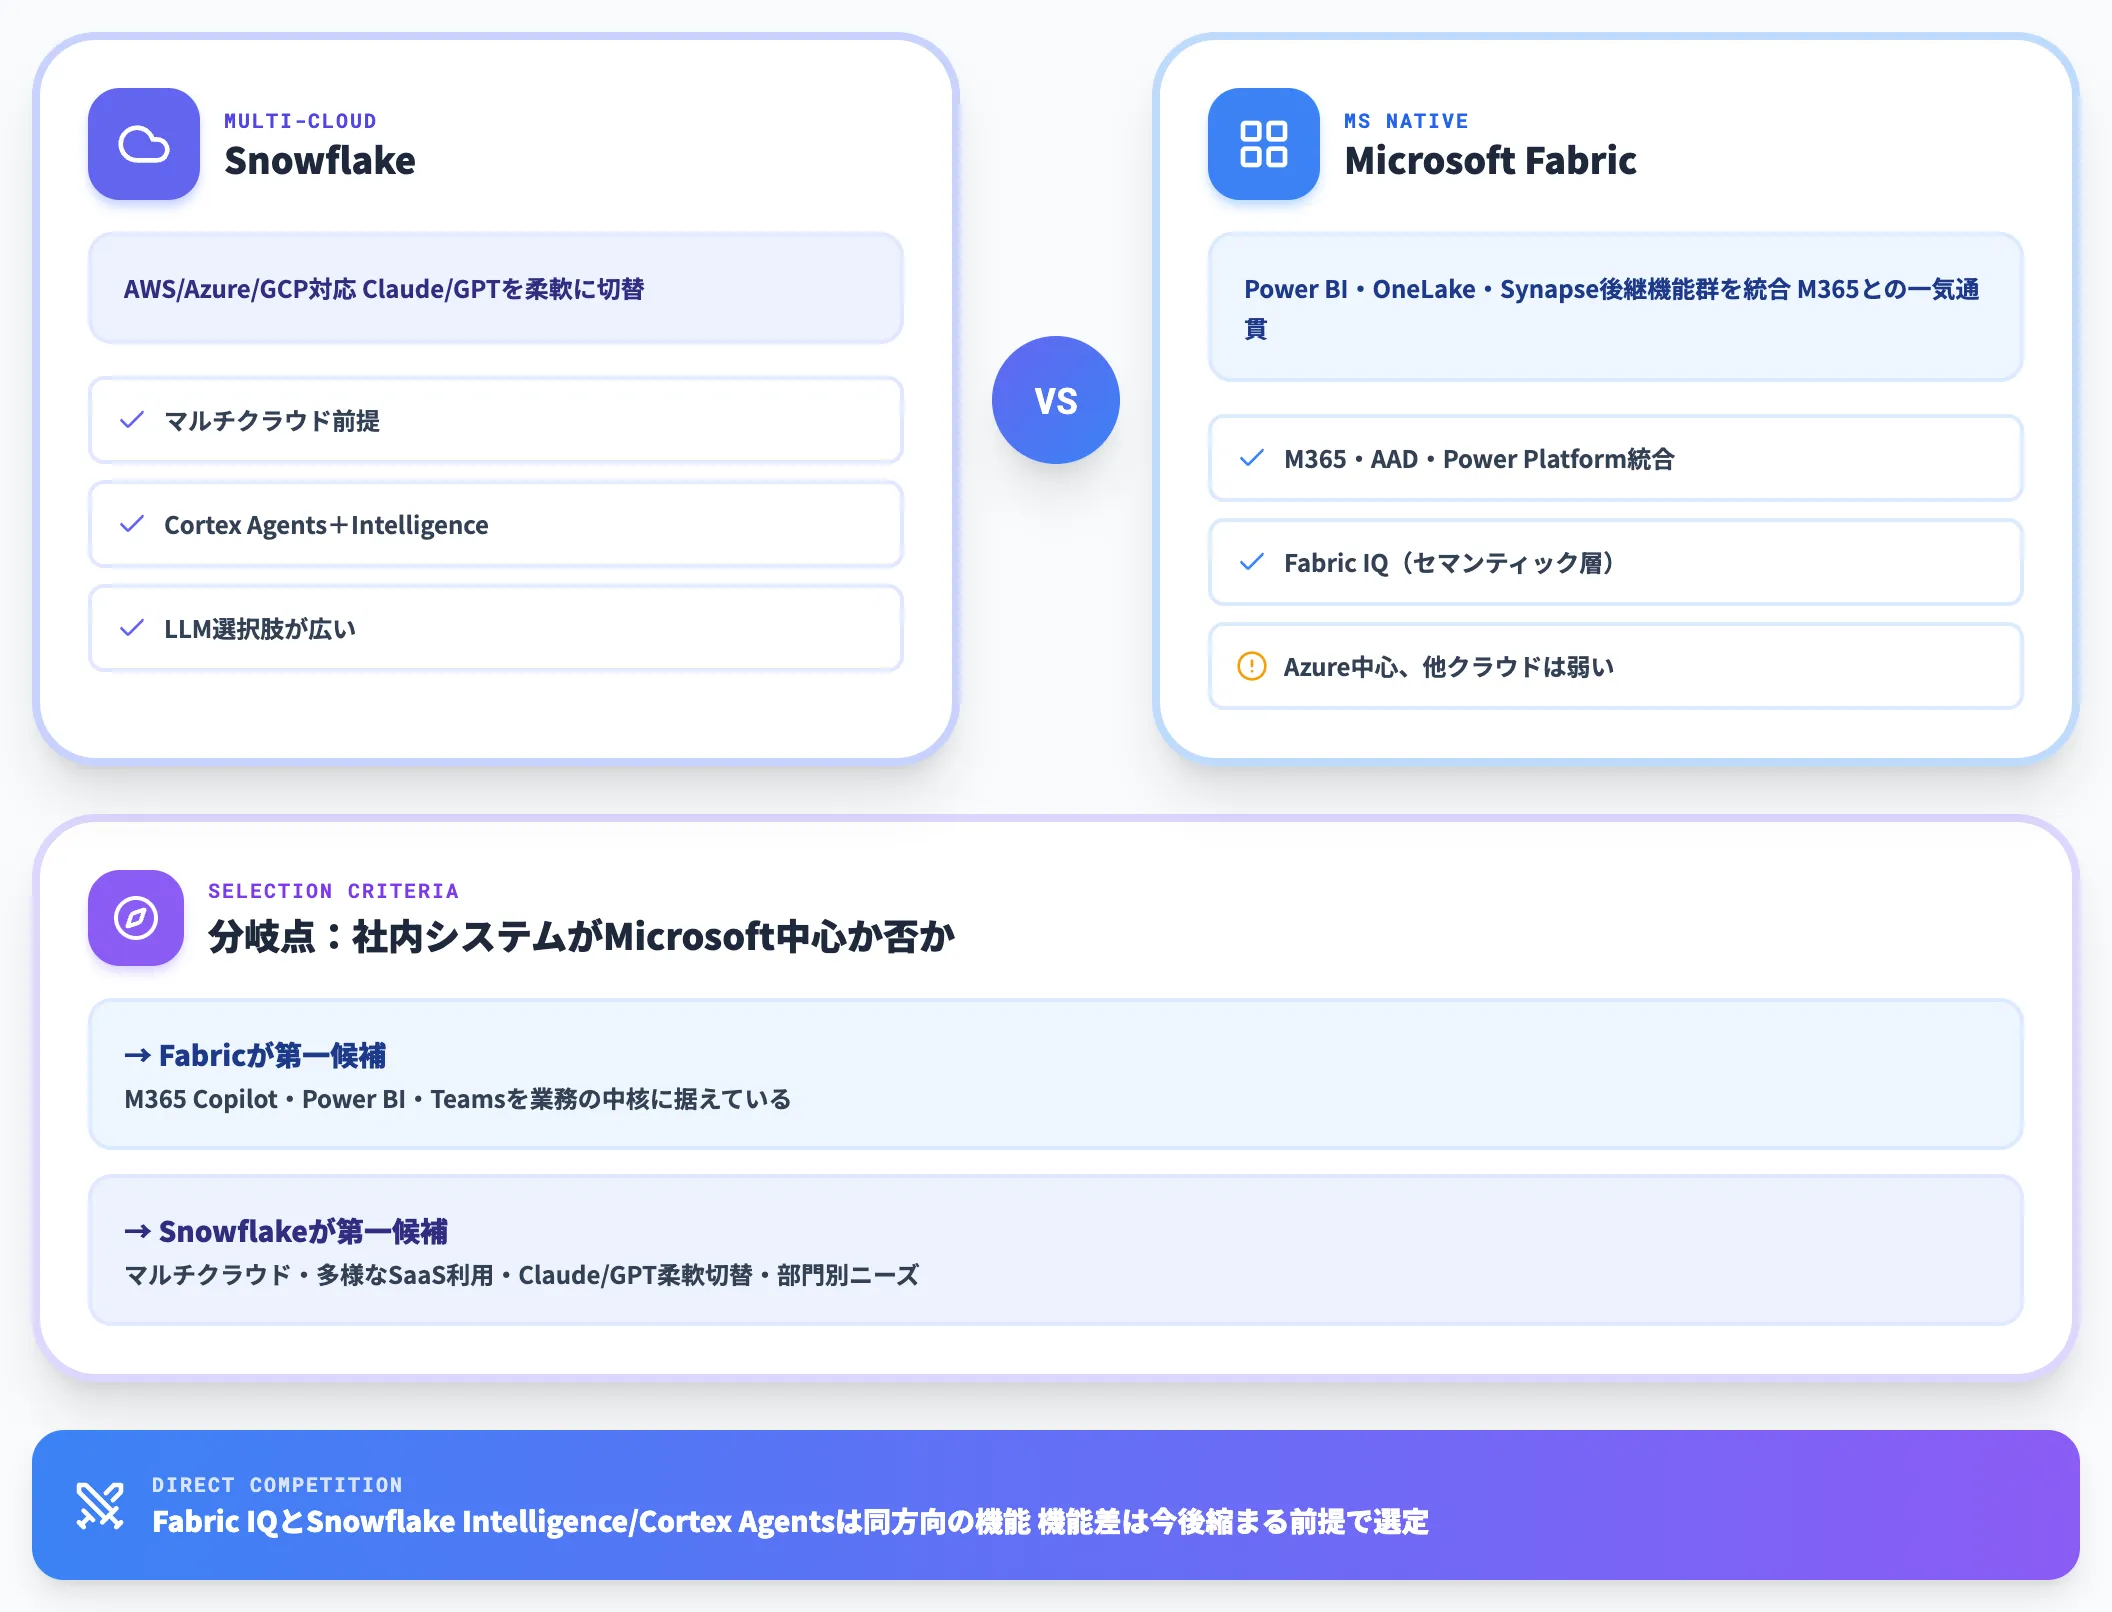Click the warning icon beside Azure中心
Screen dimensions: 2112x1612
(x=1252, y=666)
